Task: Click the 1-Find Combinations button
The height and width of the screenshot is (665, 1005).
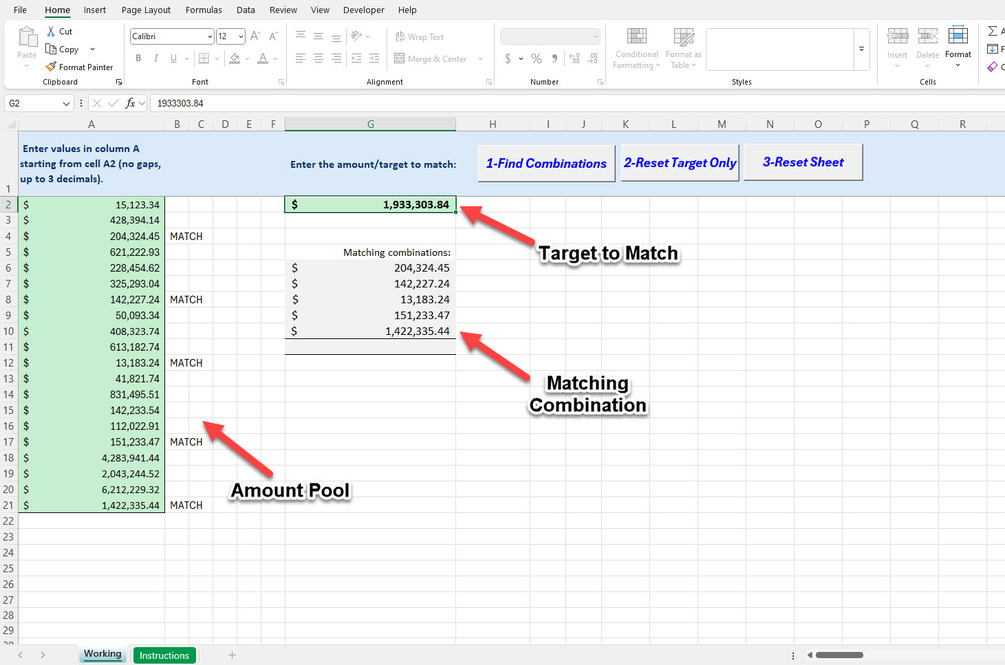Action: (545, 163)
